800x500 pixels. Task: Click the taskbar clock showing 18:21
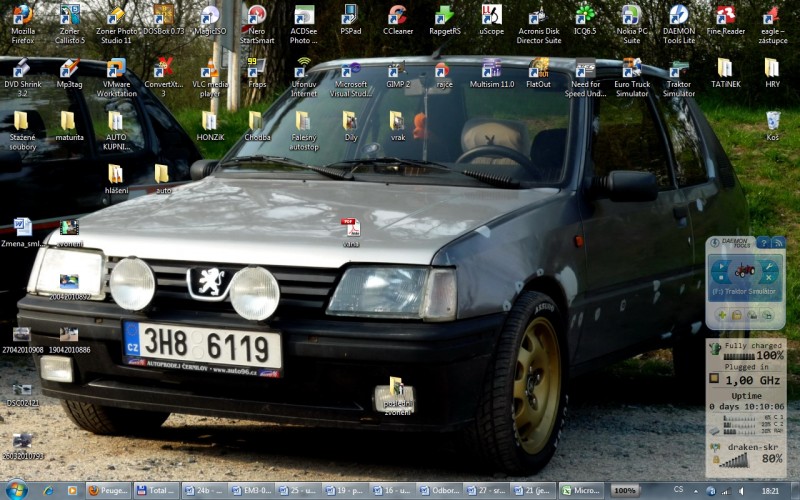pyautogui.click(x=770, y=491)
